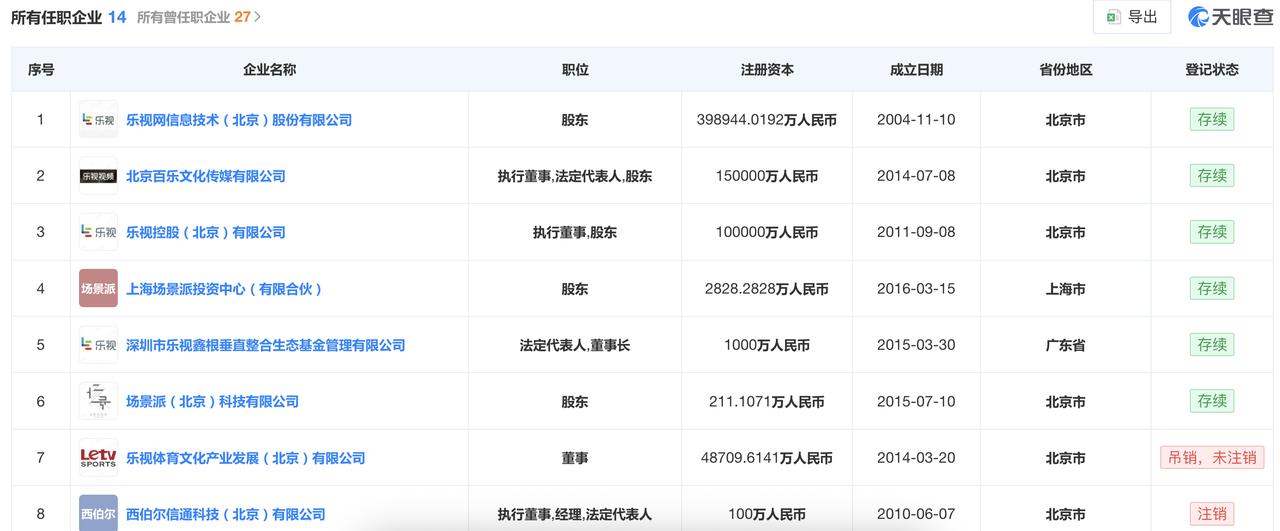Click the 存续 tag for 深圳市乐视鑫根 row
1280x531 pixels.
(1212, 344)
